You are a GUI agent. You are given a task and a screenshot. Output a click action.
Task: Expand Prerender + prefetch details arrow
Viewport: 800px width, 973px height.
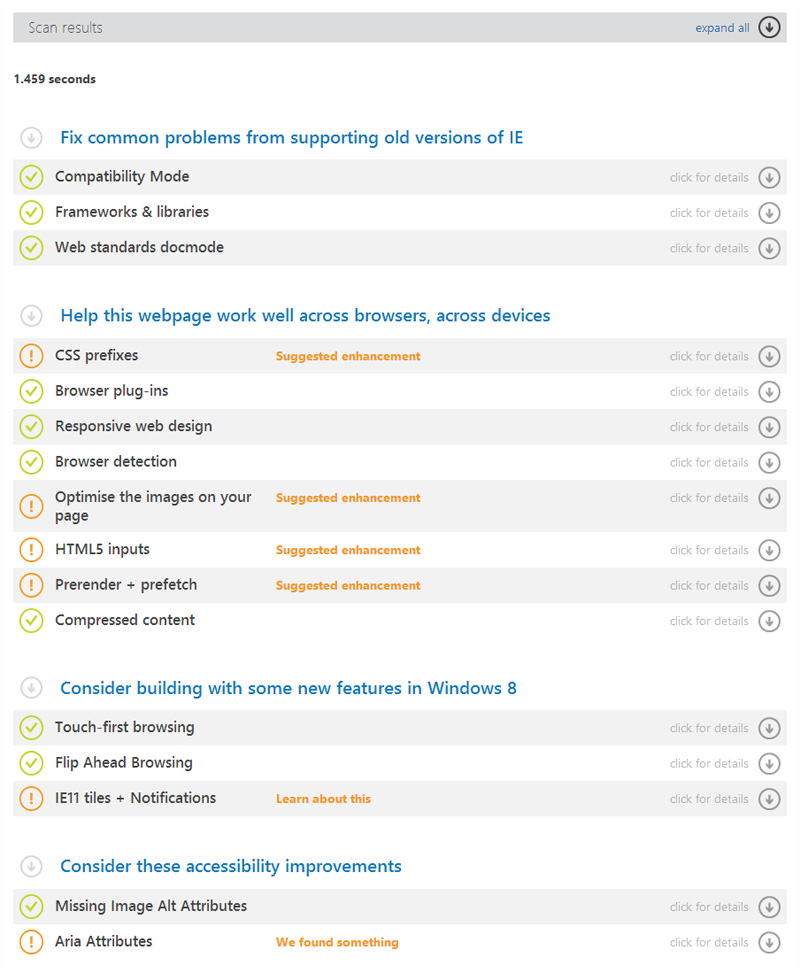point(769,586)
